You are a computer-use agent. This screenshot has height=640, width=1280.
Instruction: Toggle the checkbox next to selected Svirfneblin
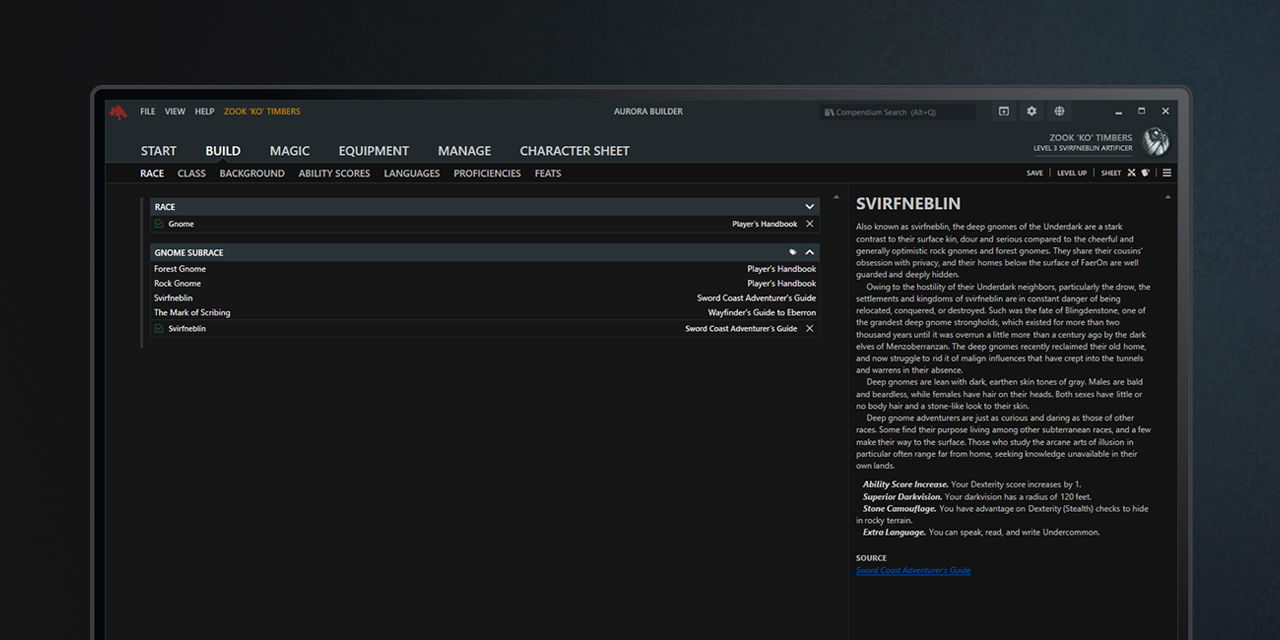(x=157, y=328)
